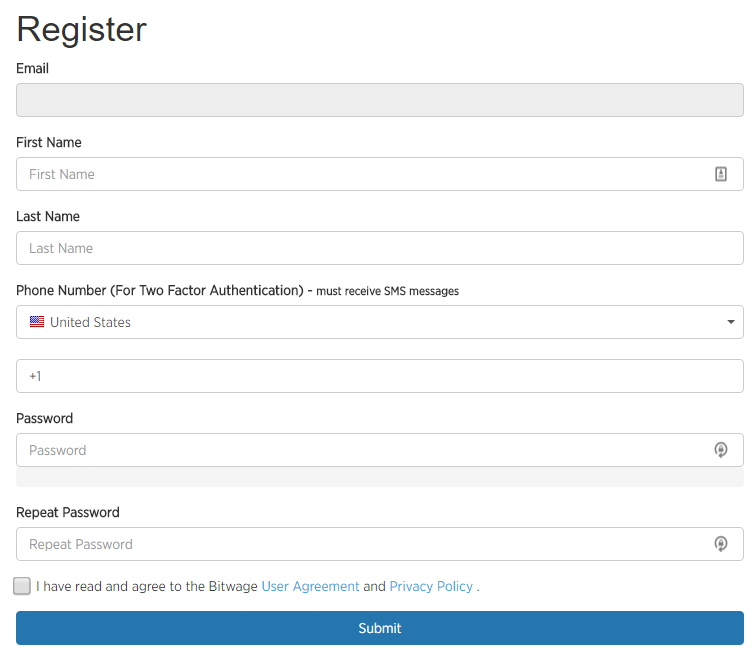Image resolution: width=755 pixels, height=656 pixels.
Task: Click into the First Name input
Action: [379, 174]
